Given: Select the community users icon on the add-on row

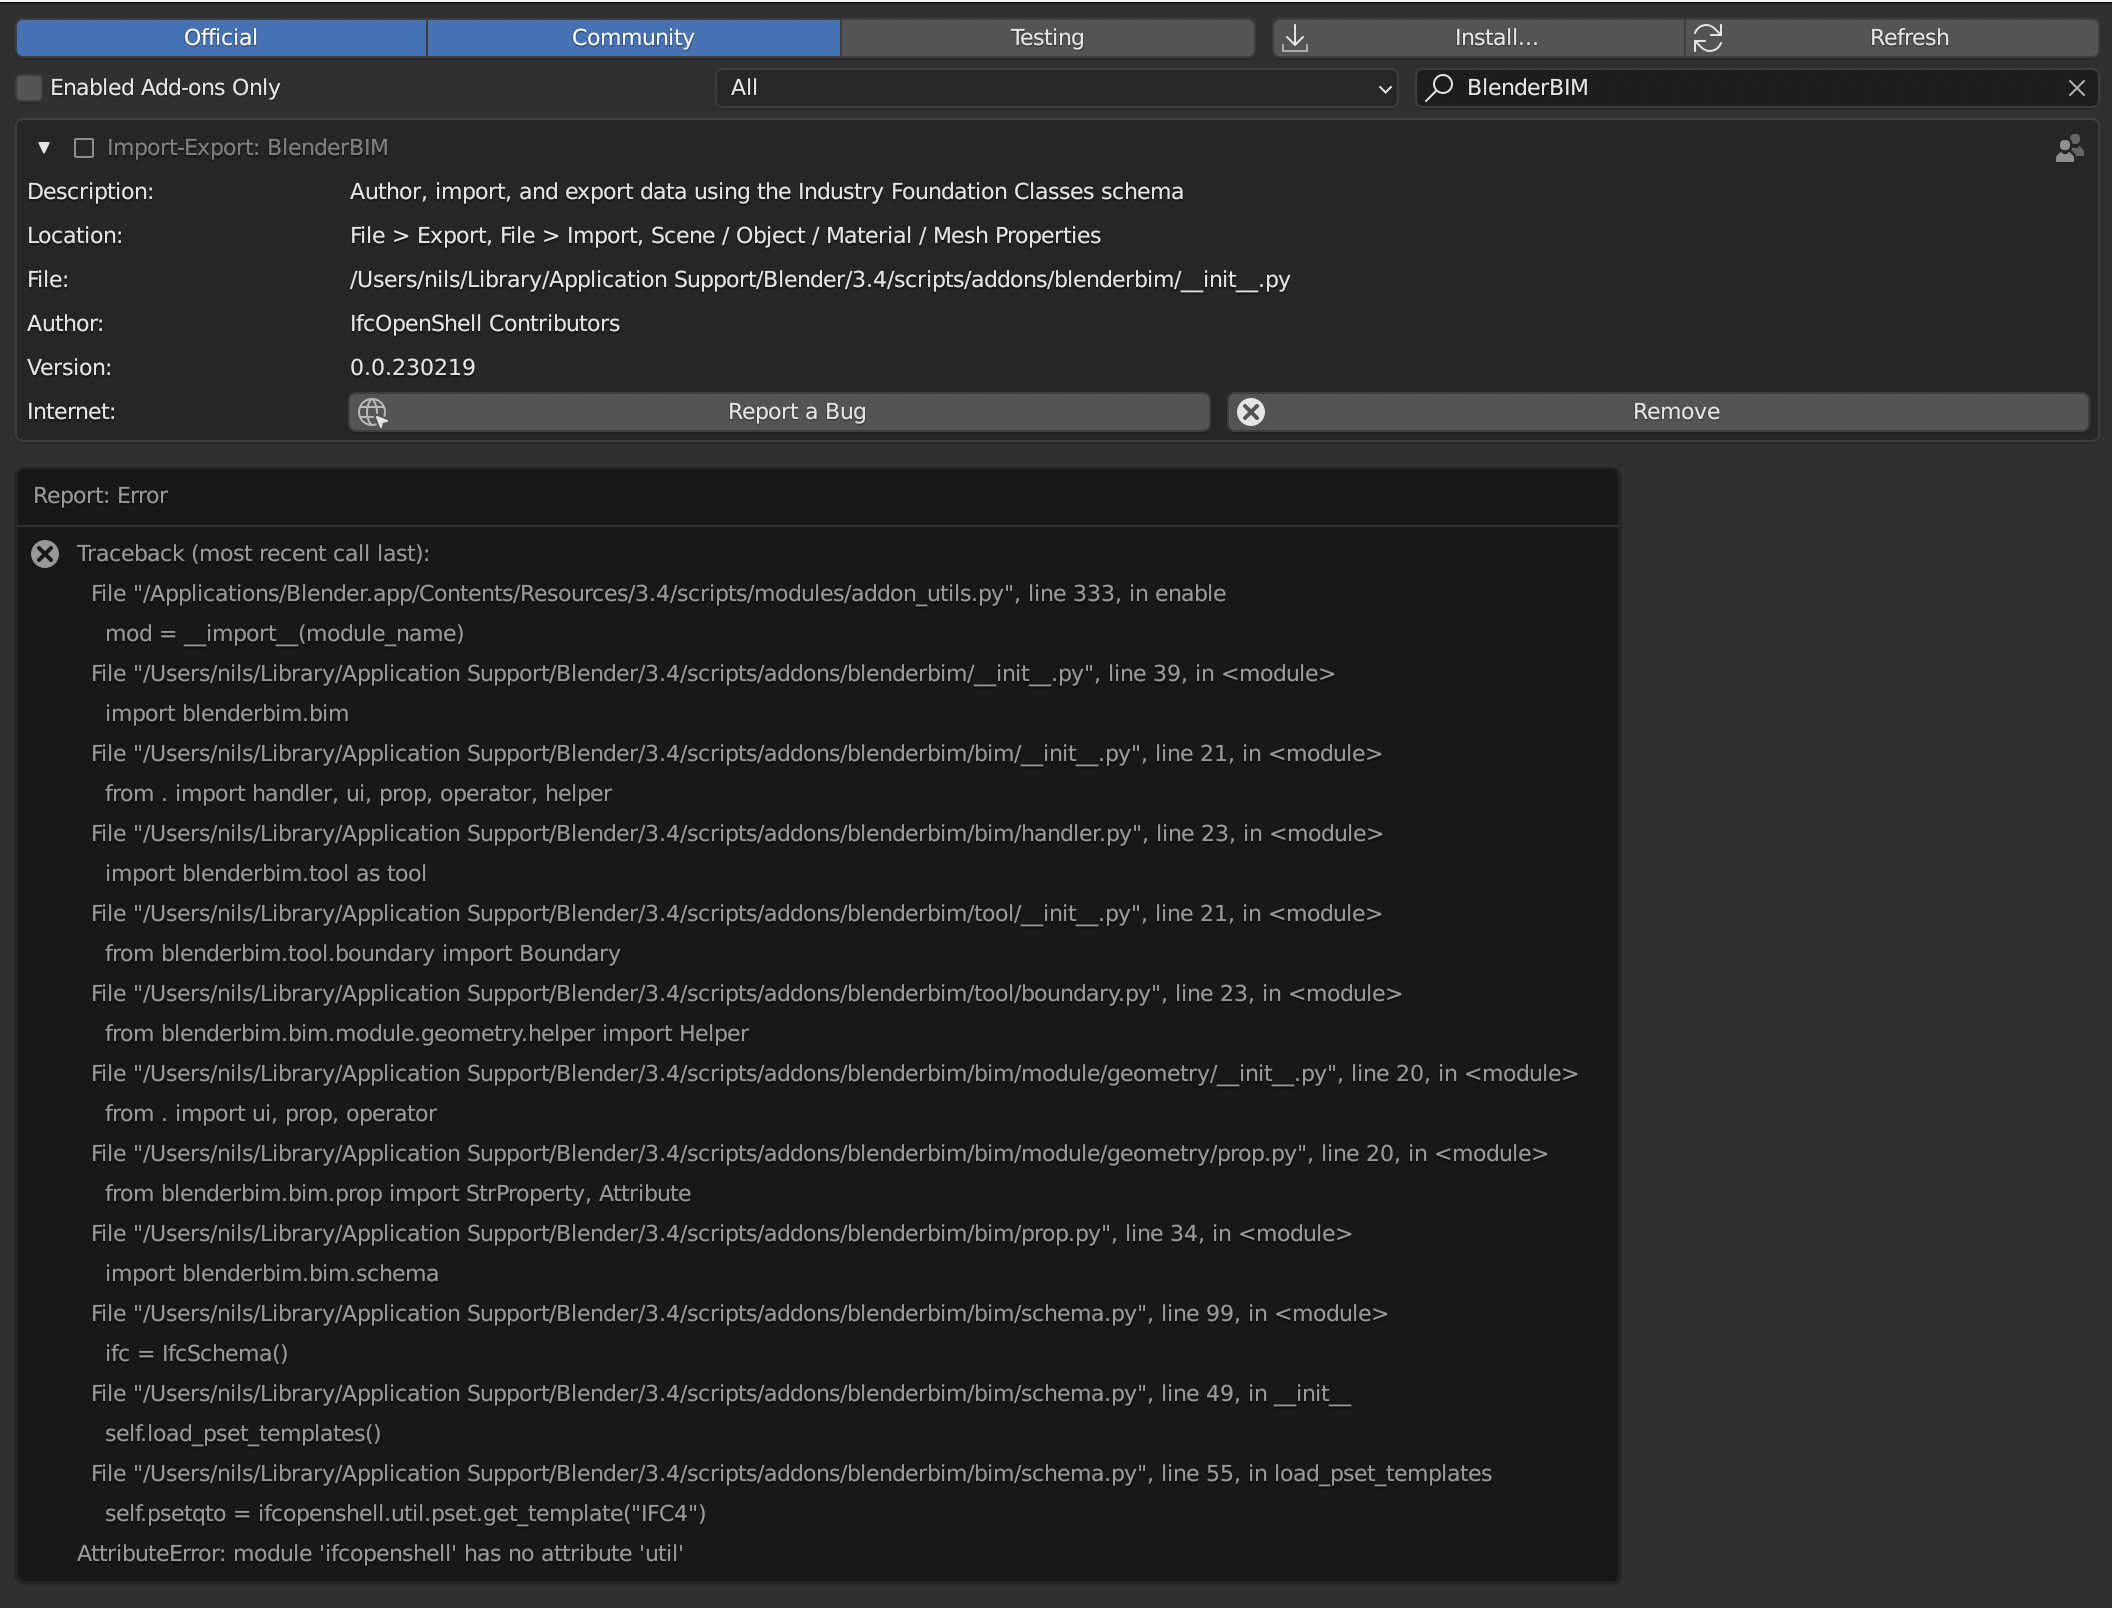Looking at the screenshot, I should [x=2069, y=148].
